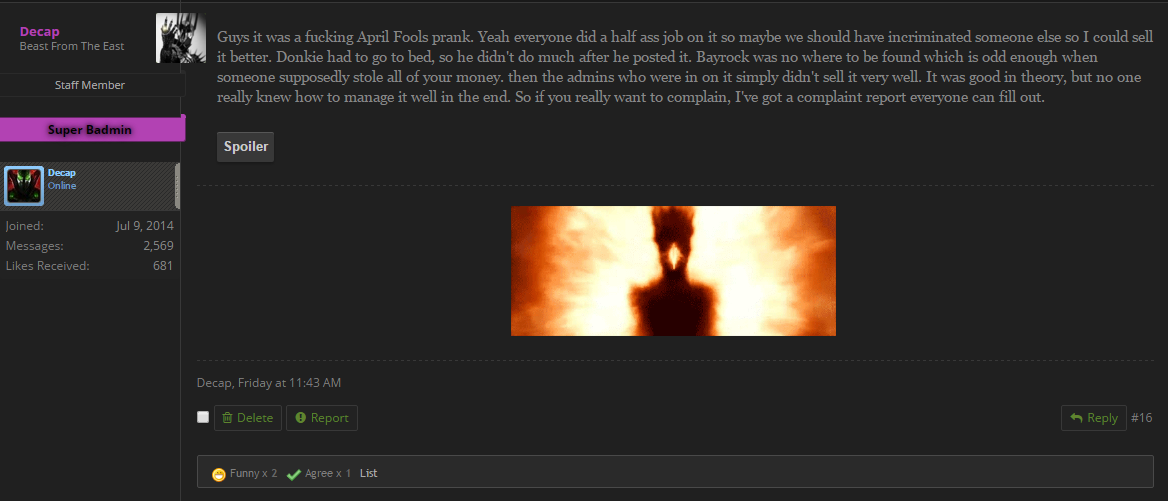Screen dimensions: 1168x501
Task: Click the member card scrollbar handle
Action: [177, 186]
